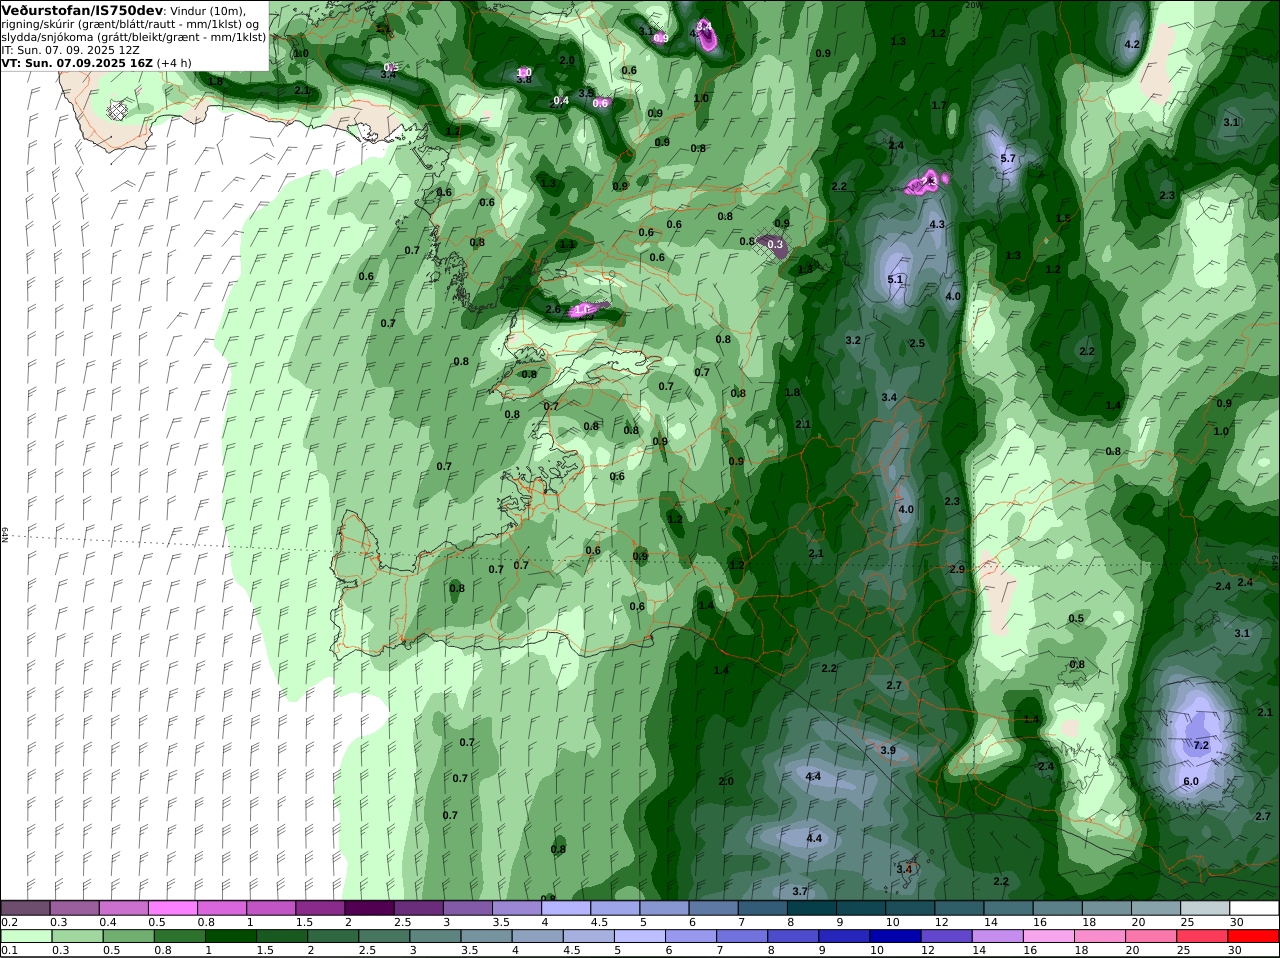Click the 0.5 value on the eastern light-green band
The height and width of the screenshot is (958, 1280).
(1076, 619)
